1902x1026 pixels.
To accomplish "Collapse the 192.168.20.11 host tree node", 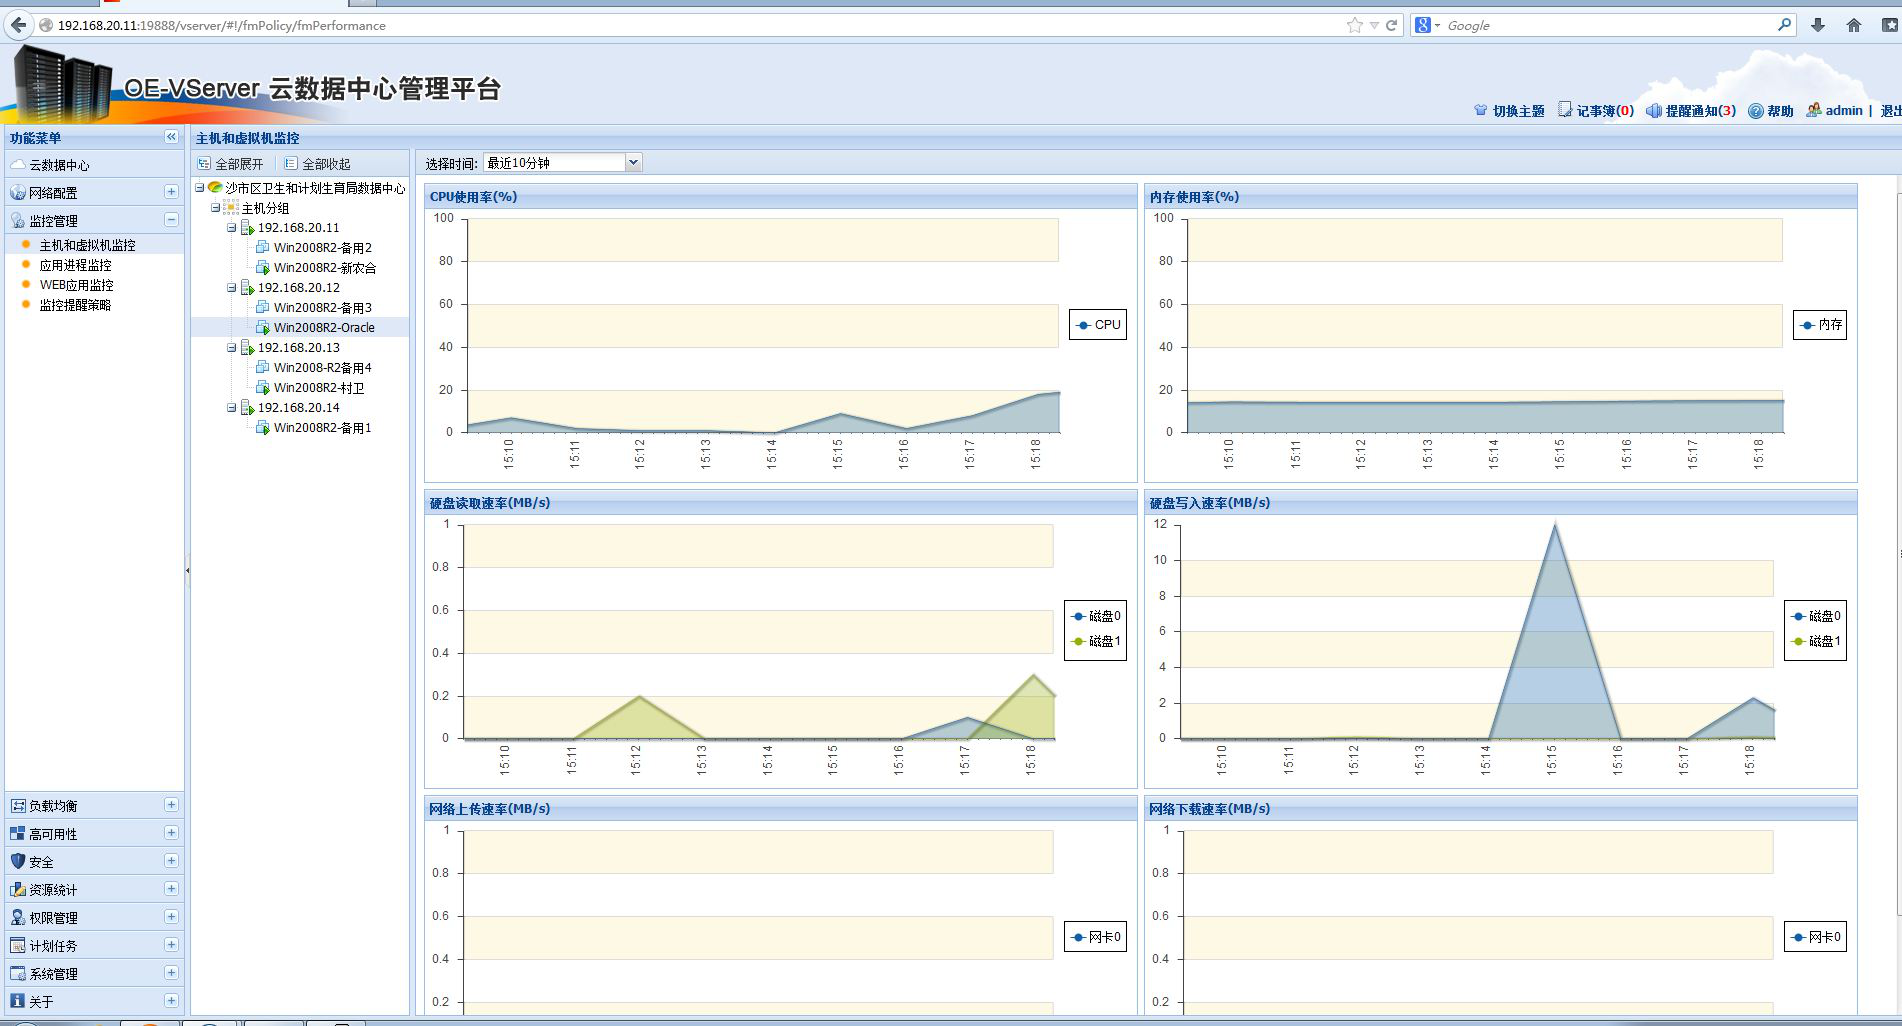I will 232,228.
